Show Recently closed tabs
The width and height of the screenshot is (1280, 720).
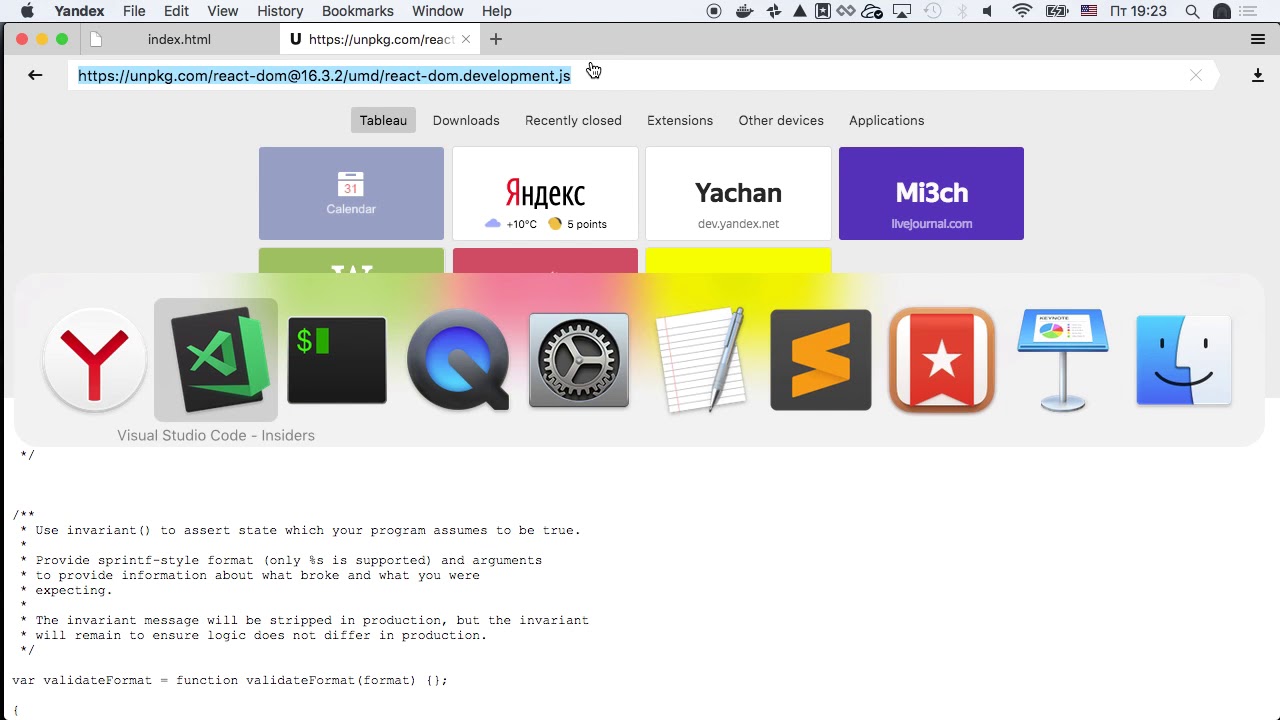[x=573, y=120]
